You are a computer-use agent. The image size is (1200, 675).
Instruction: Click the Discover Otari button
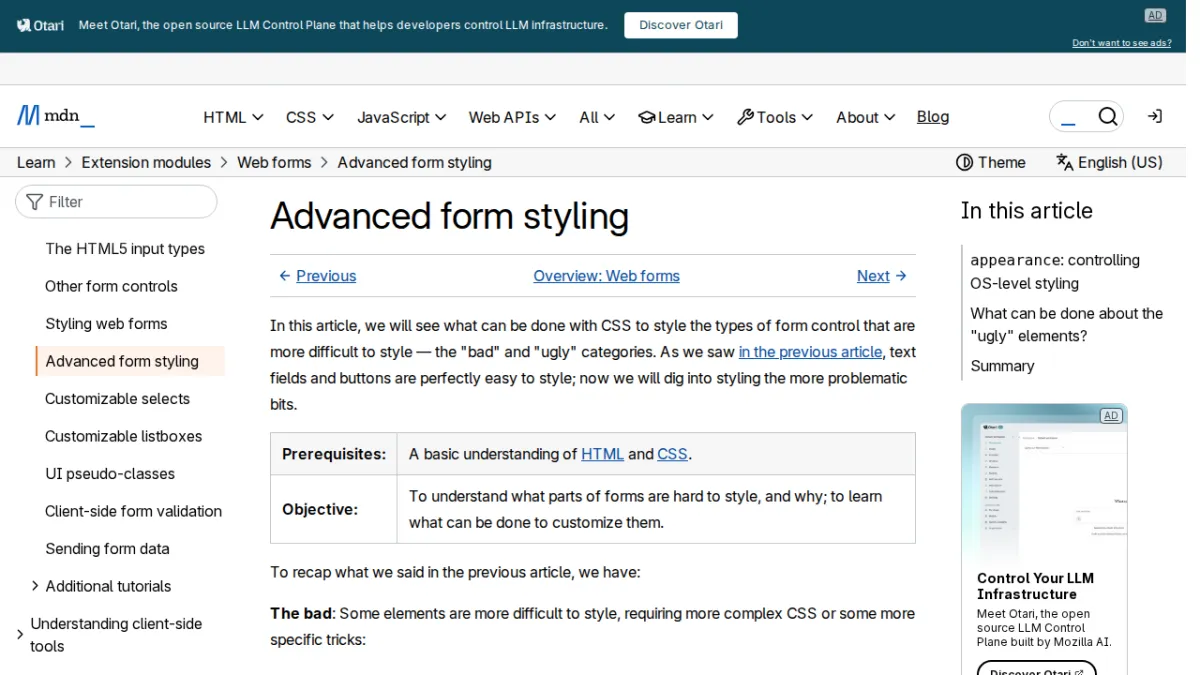[681, 25]
